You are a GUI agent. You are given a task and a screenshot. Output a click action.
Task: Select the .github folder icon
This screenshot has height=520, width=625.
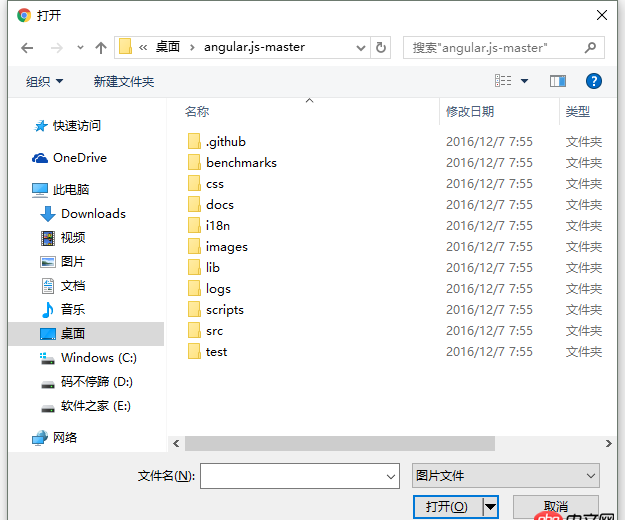pos(194,141)
